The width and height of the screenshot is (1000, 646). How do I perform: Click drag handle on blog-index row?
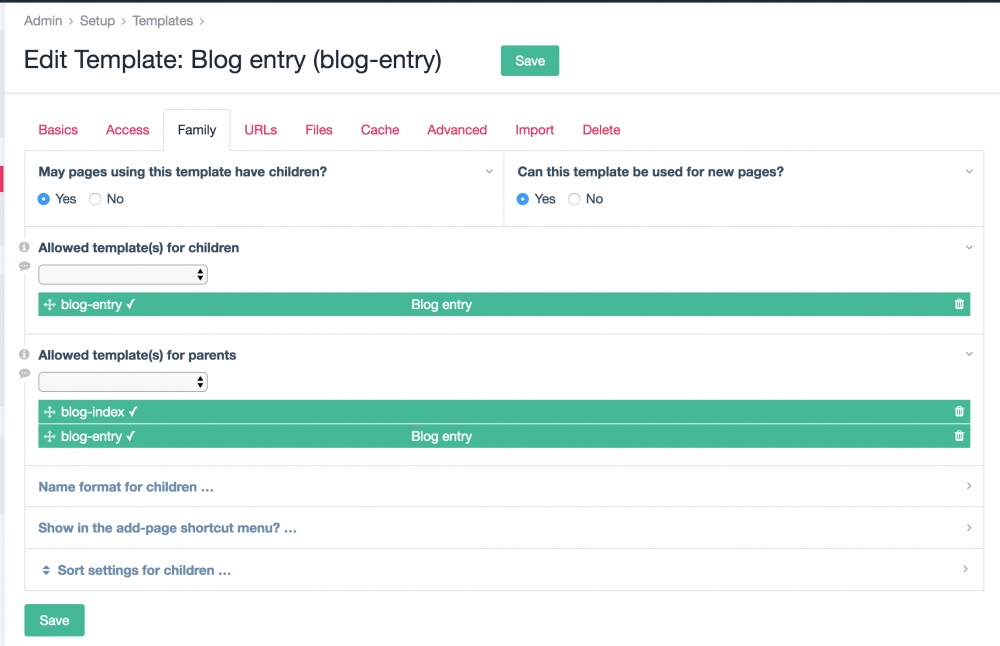pos(49,412)
